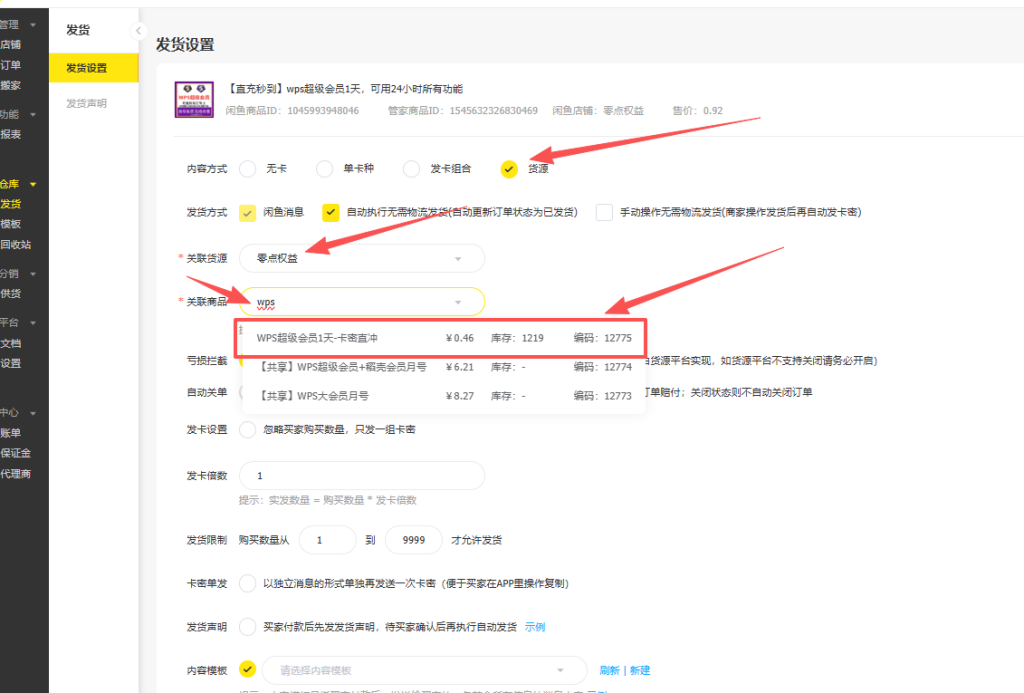Open the 内容模板 template dropdown

pos(422,670)
